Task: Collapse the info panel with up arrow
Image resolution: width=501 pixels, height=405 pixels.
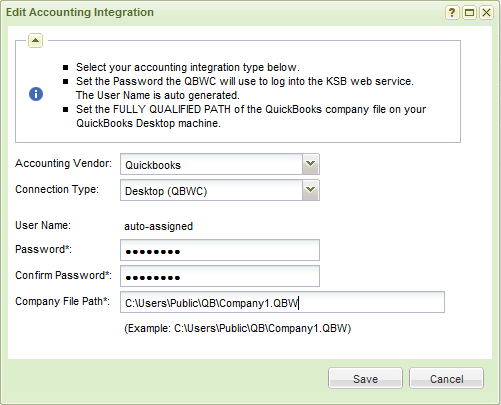Action: [x=35, y=41]
